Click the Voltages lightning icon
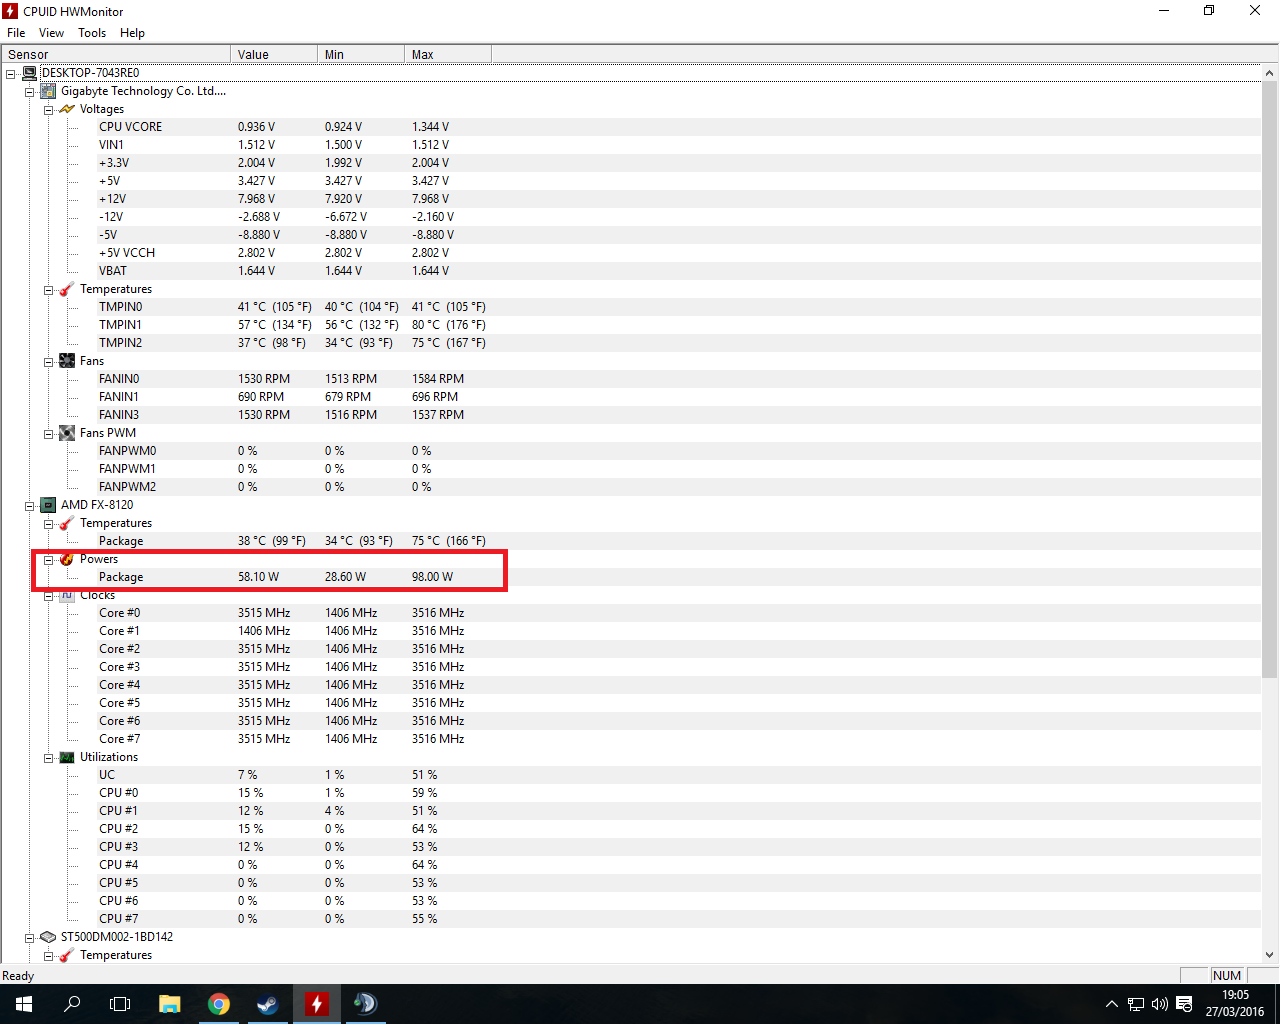 (67, 109)
